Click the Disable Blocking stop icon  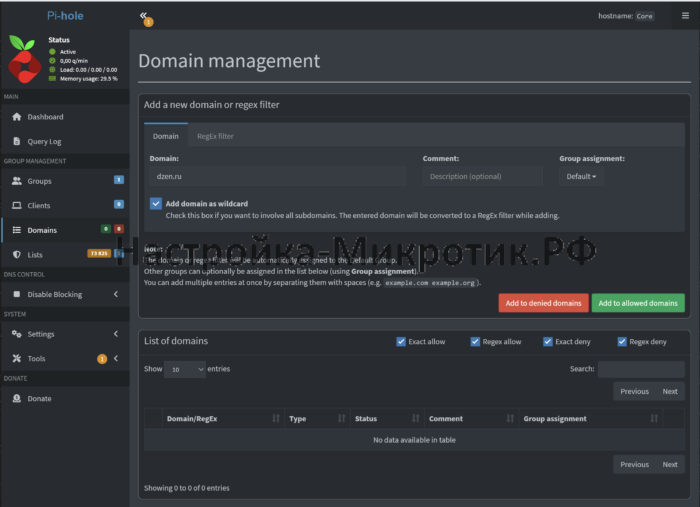tap(17, 294)
